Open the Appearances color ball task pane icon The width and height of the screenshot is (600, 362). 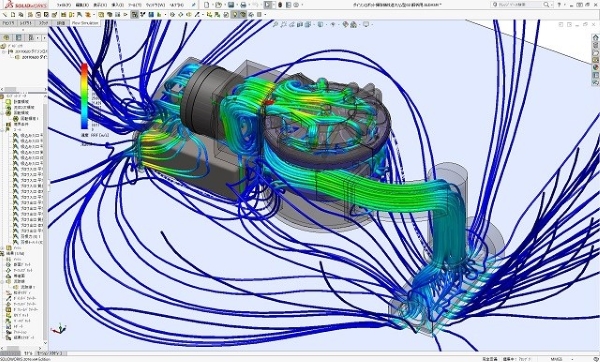595,67
